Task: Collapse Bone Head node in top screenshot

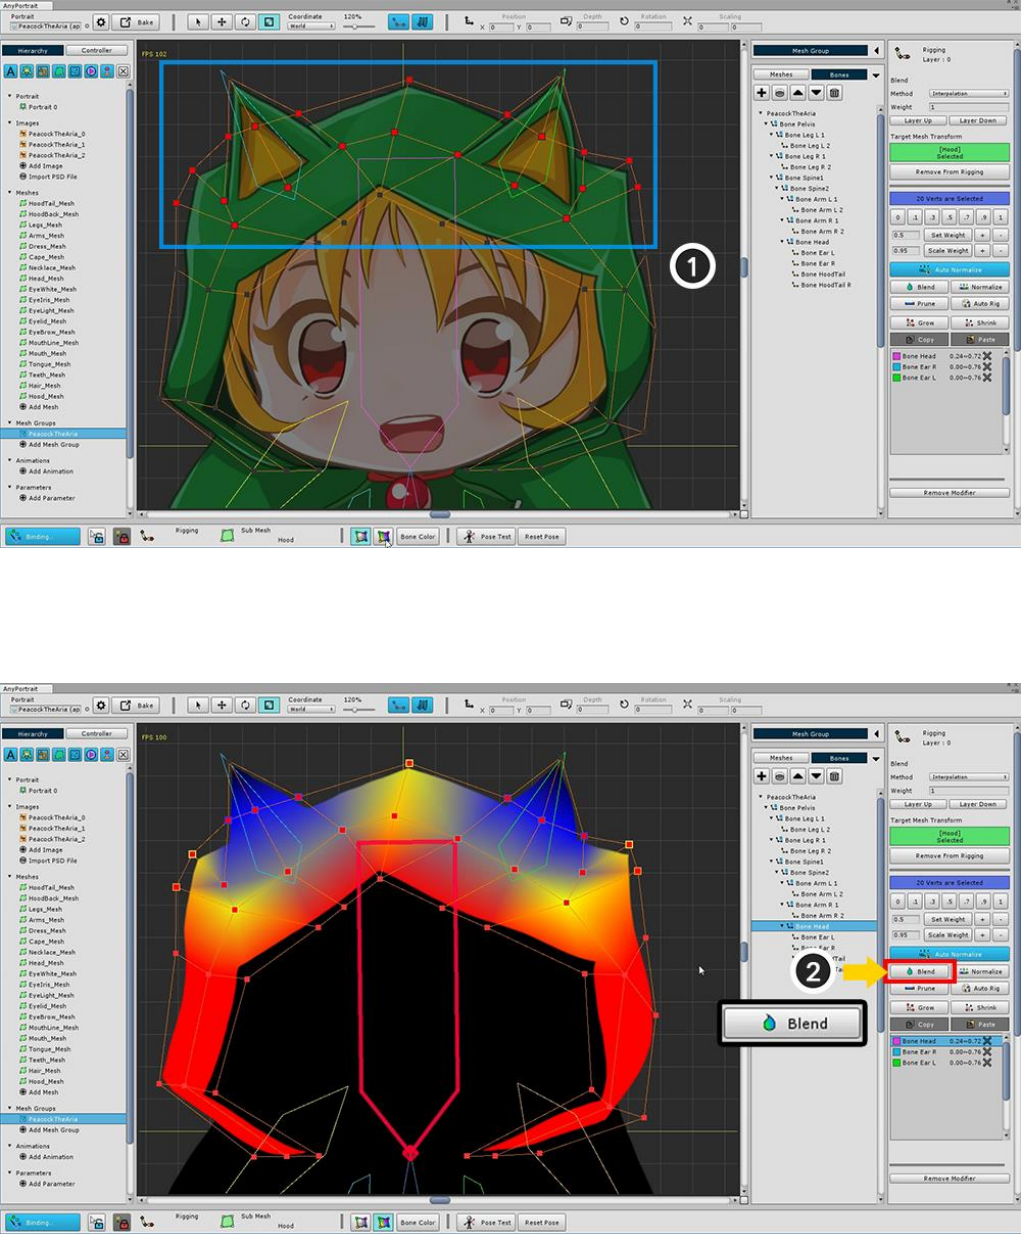Action: point(782,242)
